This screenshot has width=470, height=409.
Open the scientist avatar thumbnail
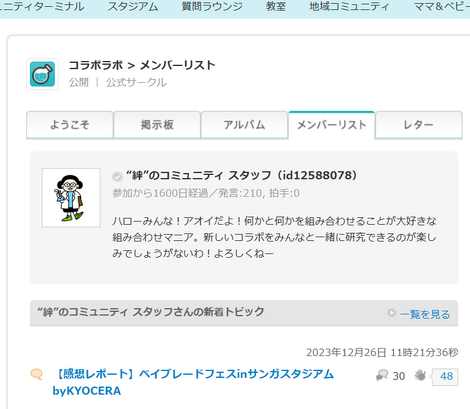71,198
